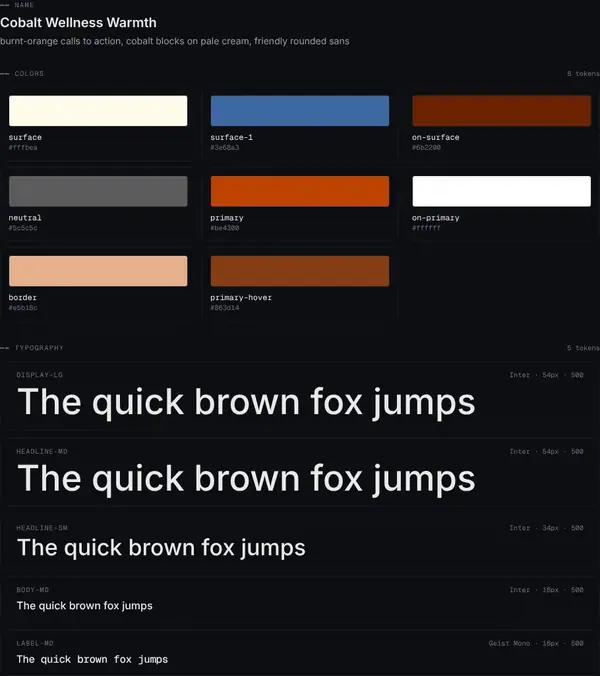Select the blue surface-1 color swatch

pyautogui.click(x=300, y=111)
